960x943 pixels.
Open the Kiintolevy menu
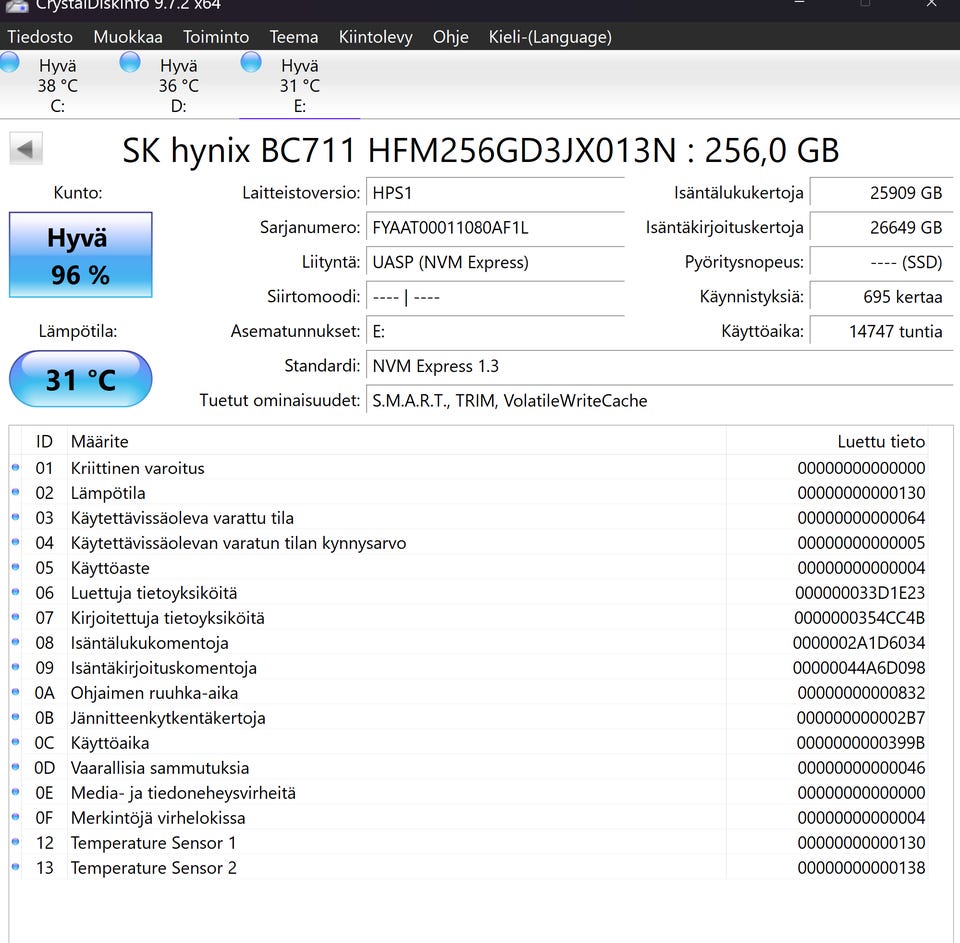coord(375,37)
